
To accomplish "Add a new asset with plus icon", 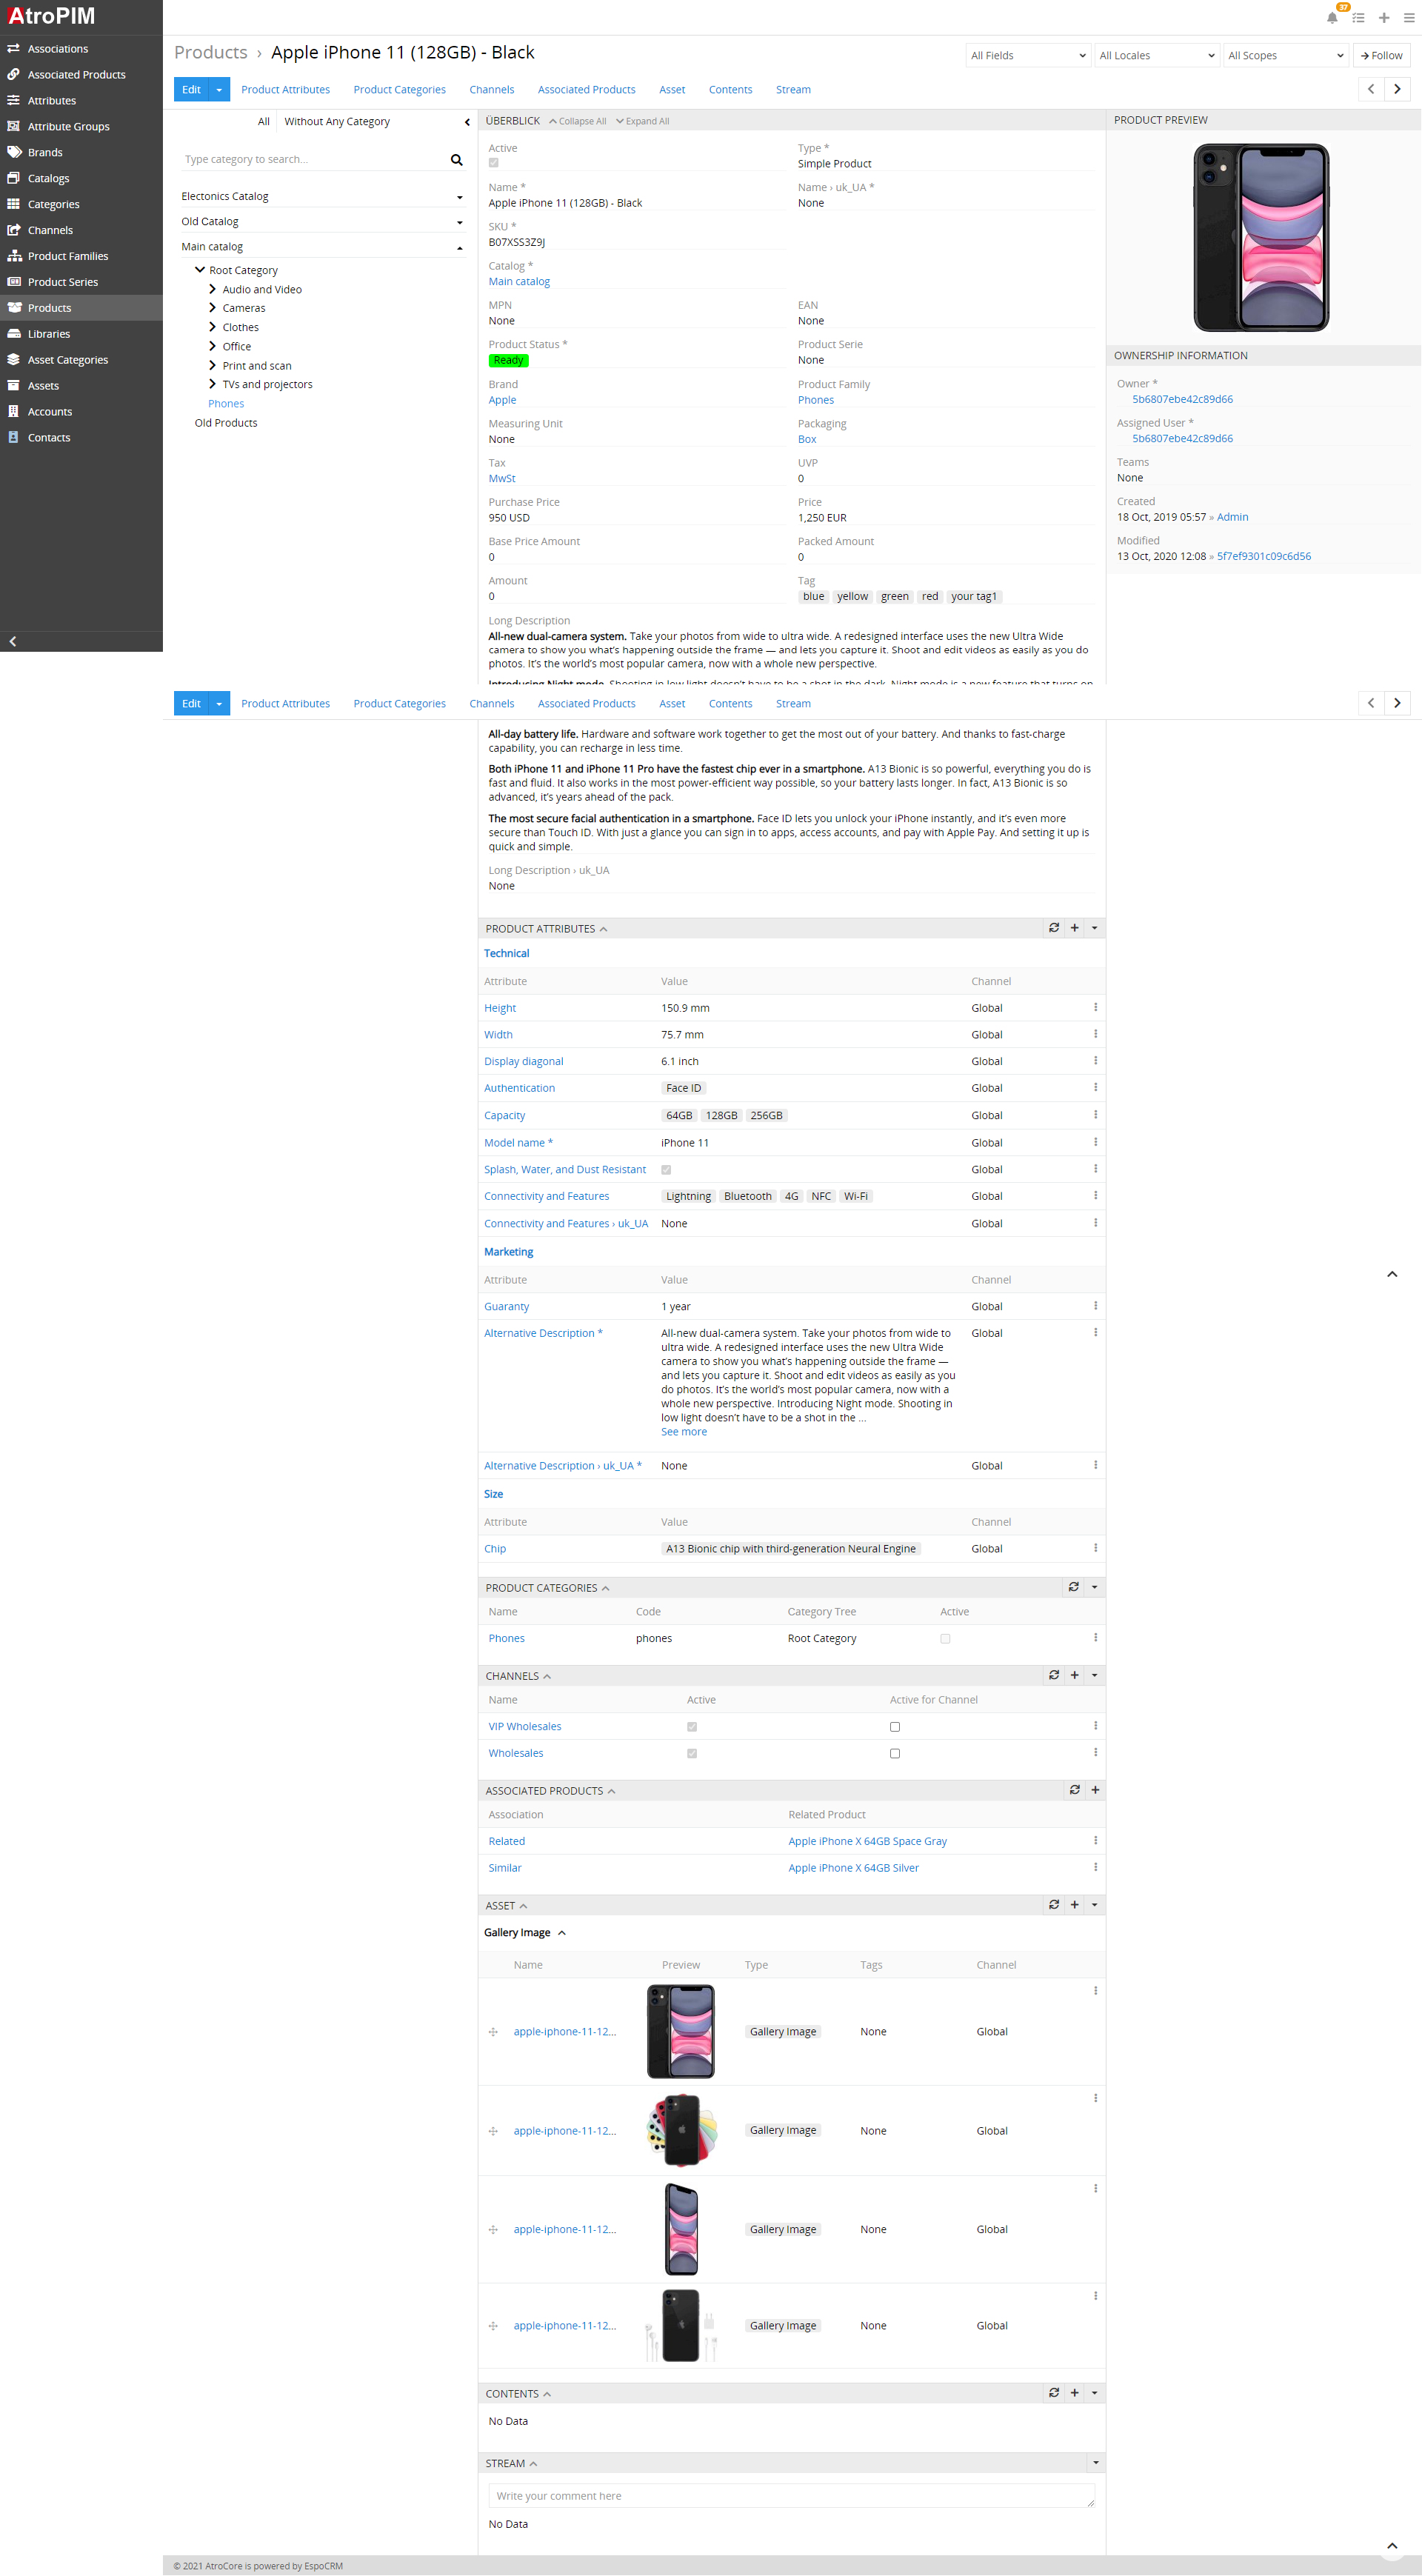I will point(1074,1905).
